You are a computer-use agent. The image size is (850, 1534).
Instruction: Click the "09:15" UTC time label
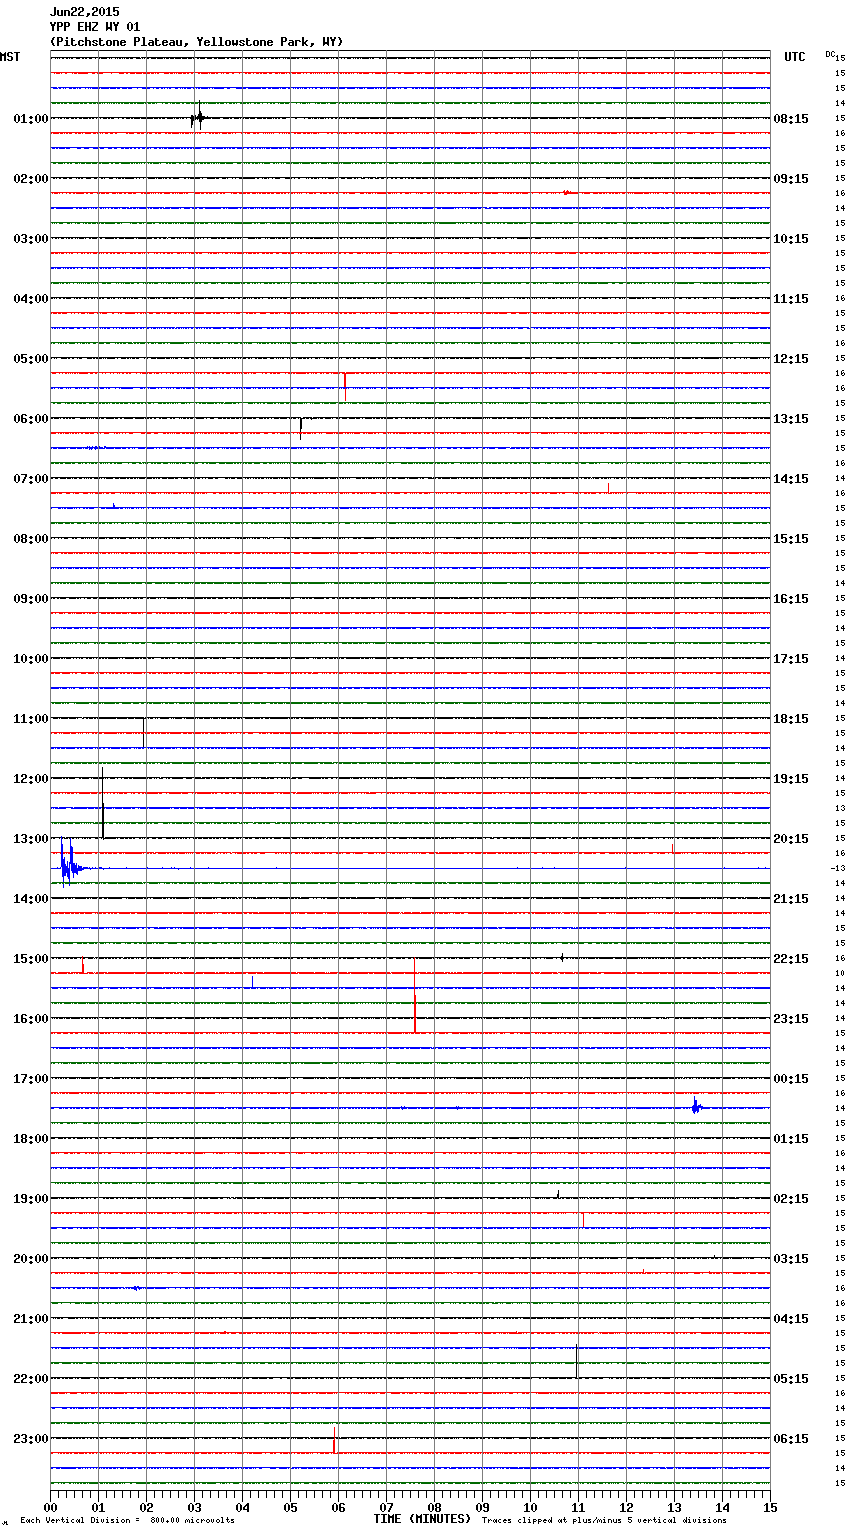pyautogui.click(x=791, y=179)
